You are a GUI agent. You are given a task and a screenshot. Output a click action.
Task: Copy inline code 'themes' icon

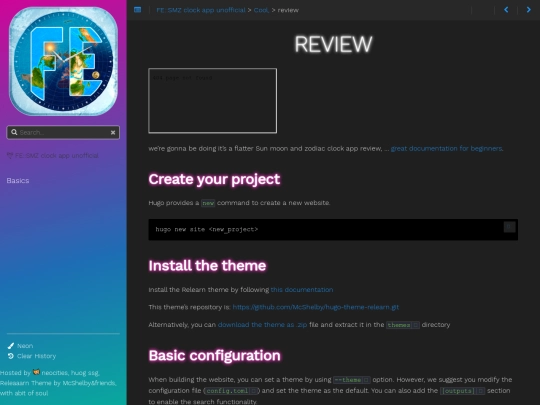coord(416,325)
